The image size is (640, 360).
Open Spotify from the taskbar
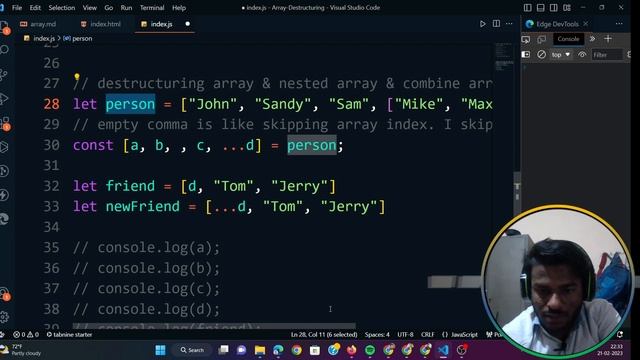(x=370, y=350)
